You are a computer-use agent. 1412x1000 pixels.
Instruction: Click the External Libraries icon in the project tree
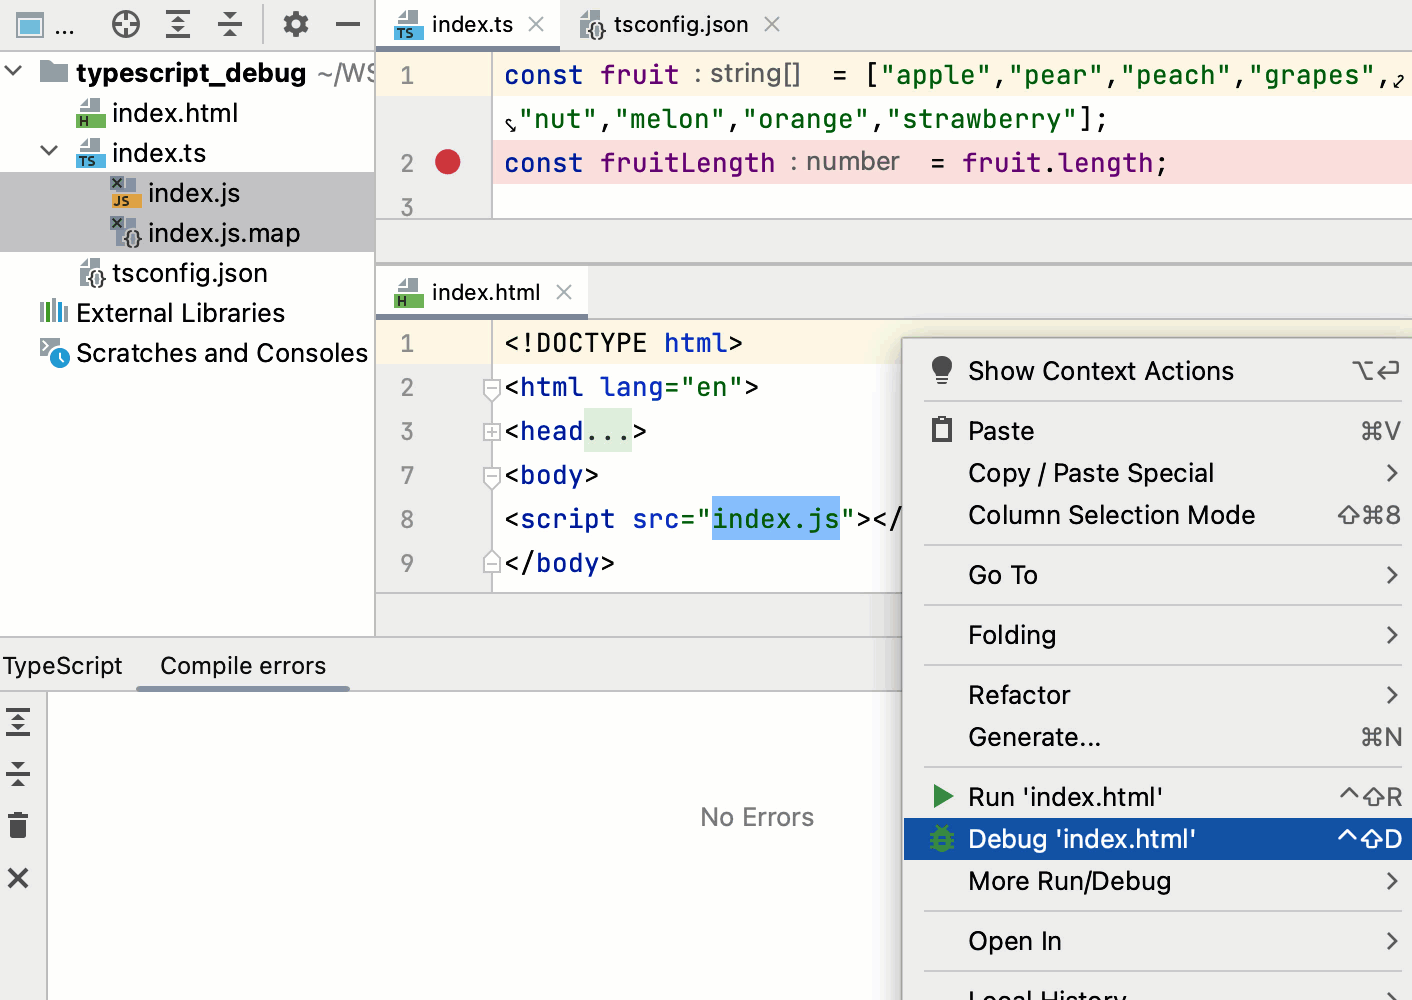[x=53, y=312]
